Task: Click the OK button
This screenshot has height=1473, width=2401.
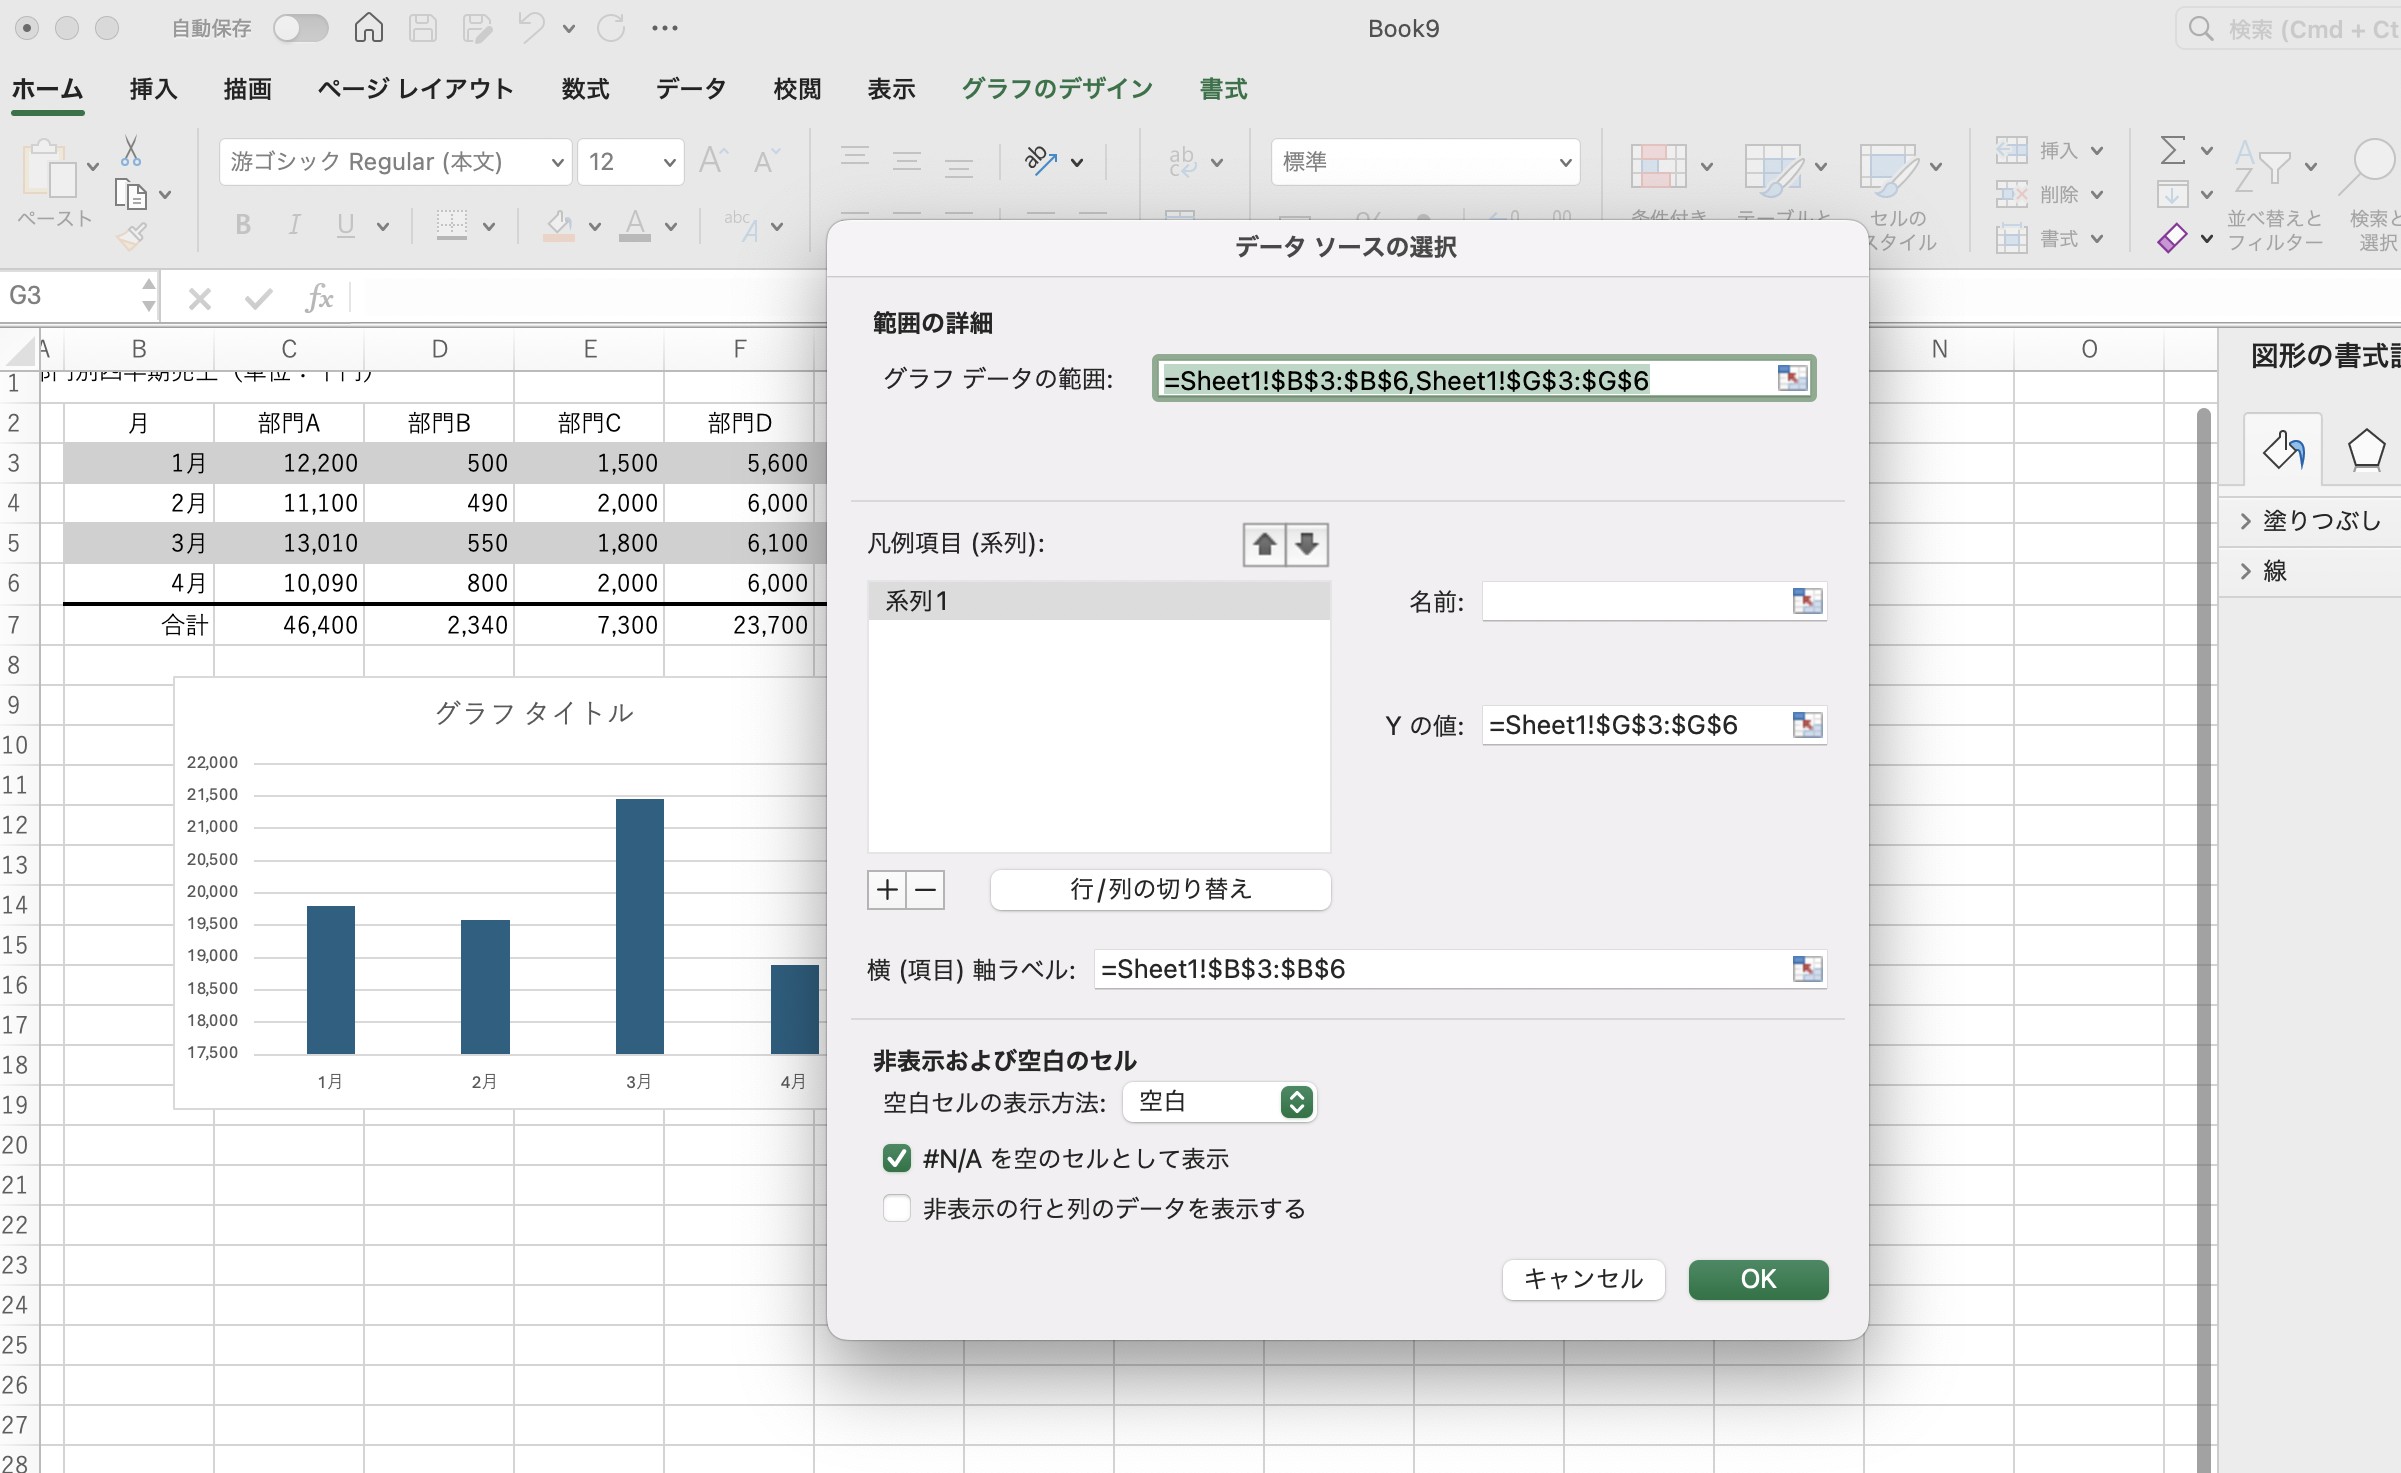Action: (1758, 1279)
